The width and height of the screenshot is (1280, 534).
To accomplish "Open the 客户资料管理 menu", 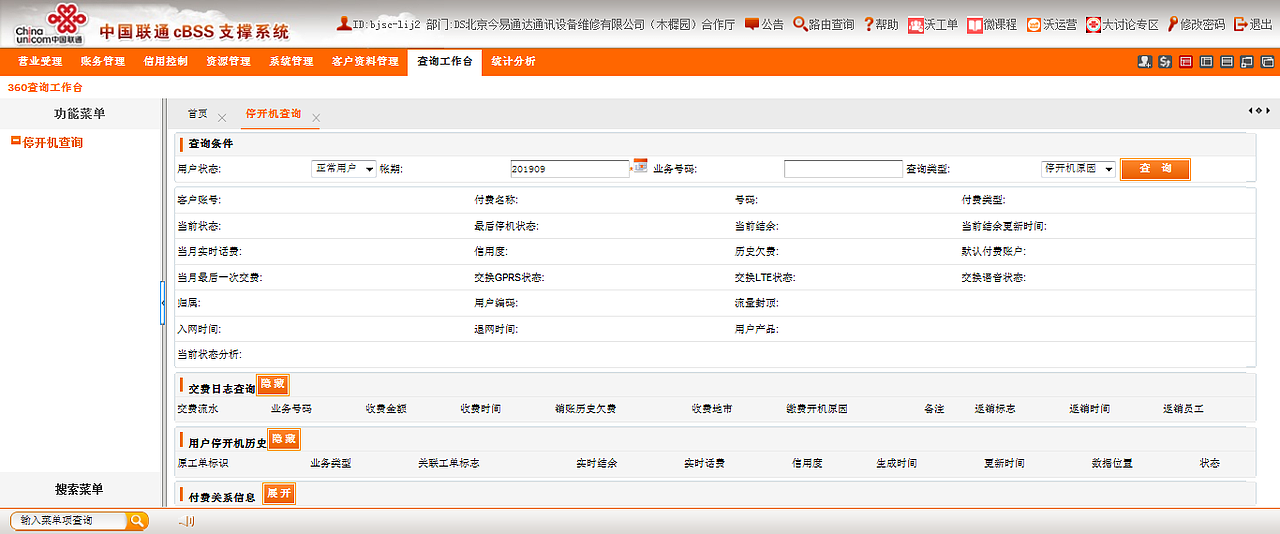I will [365, 62].
